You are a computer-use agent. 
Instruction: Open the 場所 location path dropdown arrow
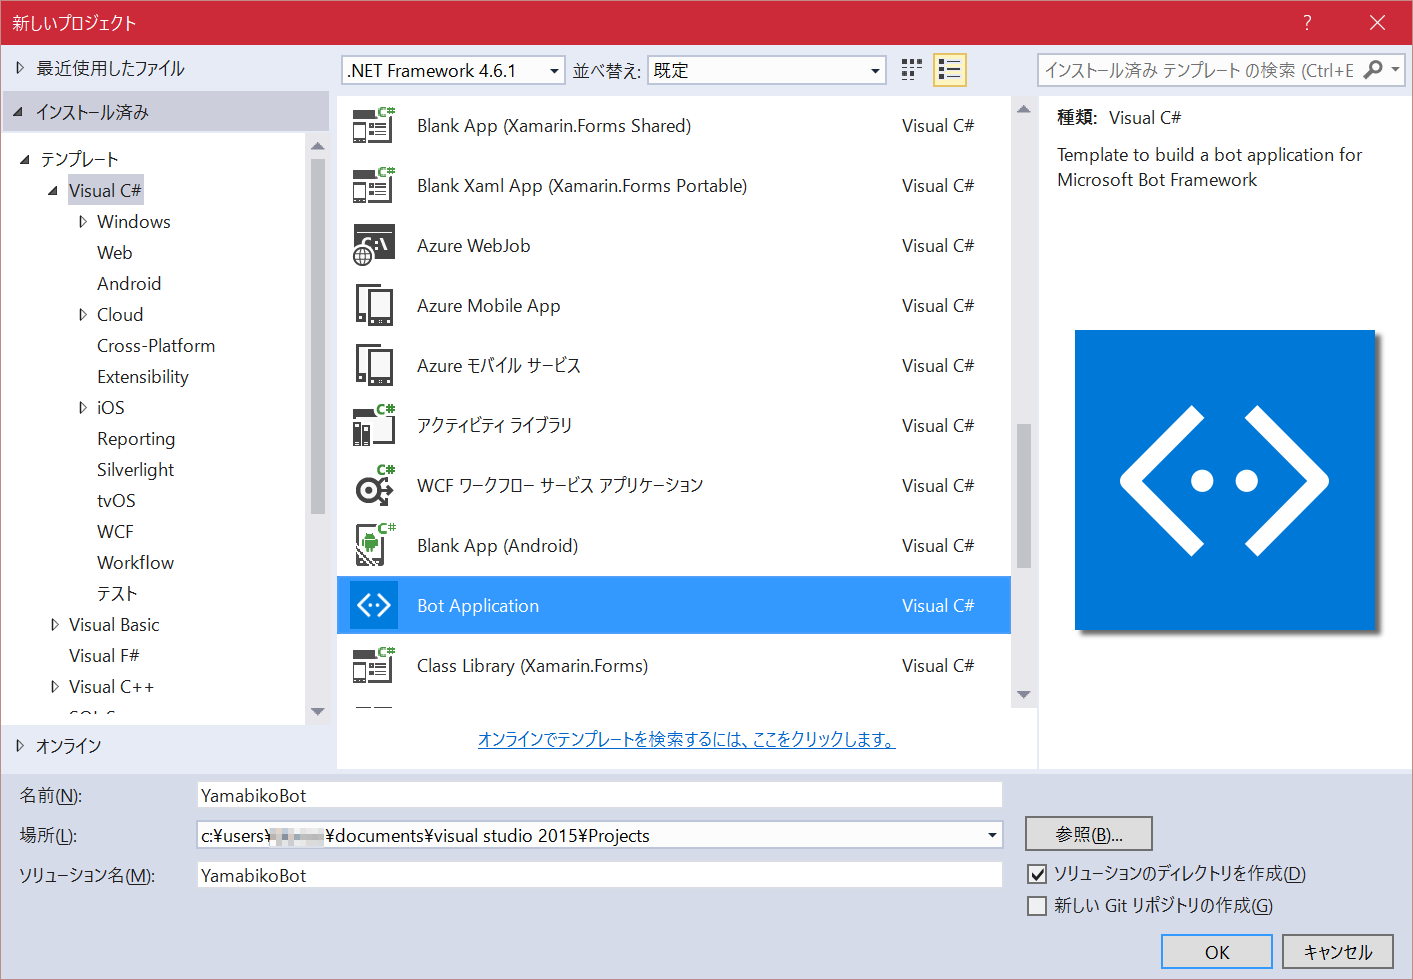[992, 835]
